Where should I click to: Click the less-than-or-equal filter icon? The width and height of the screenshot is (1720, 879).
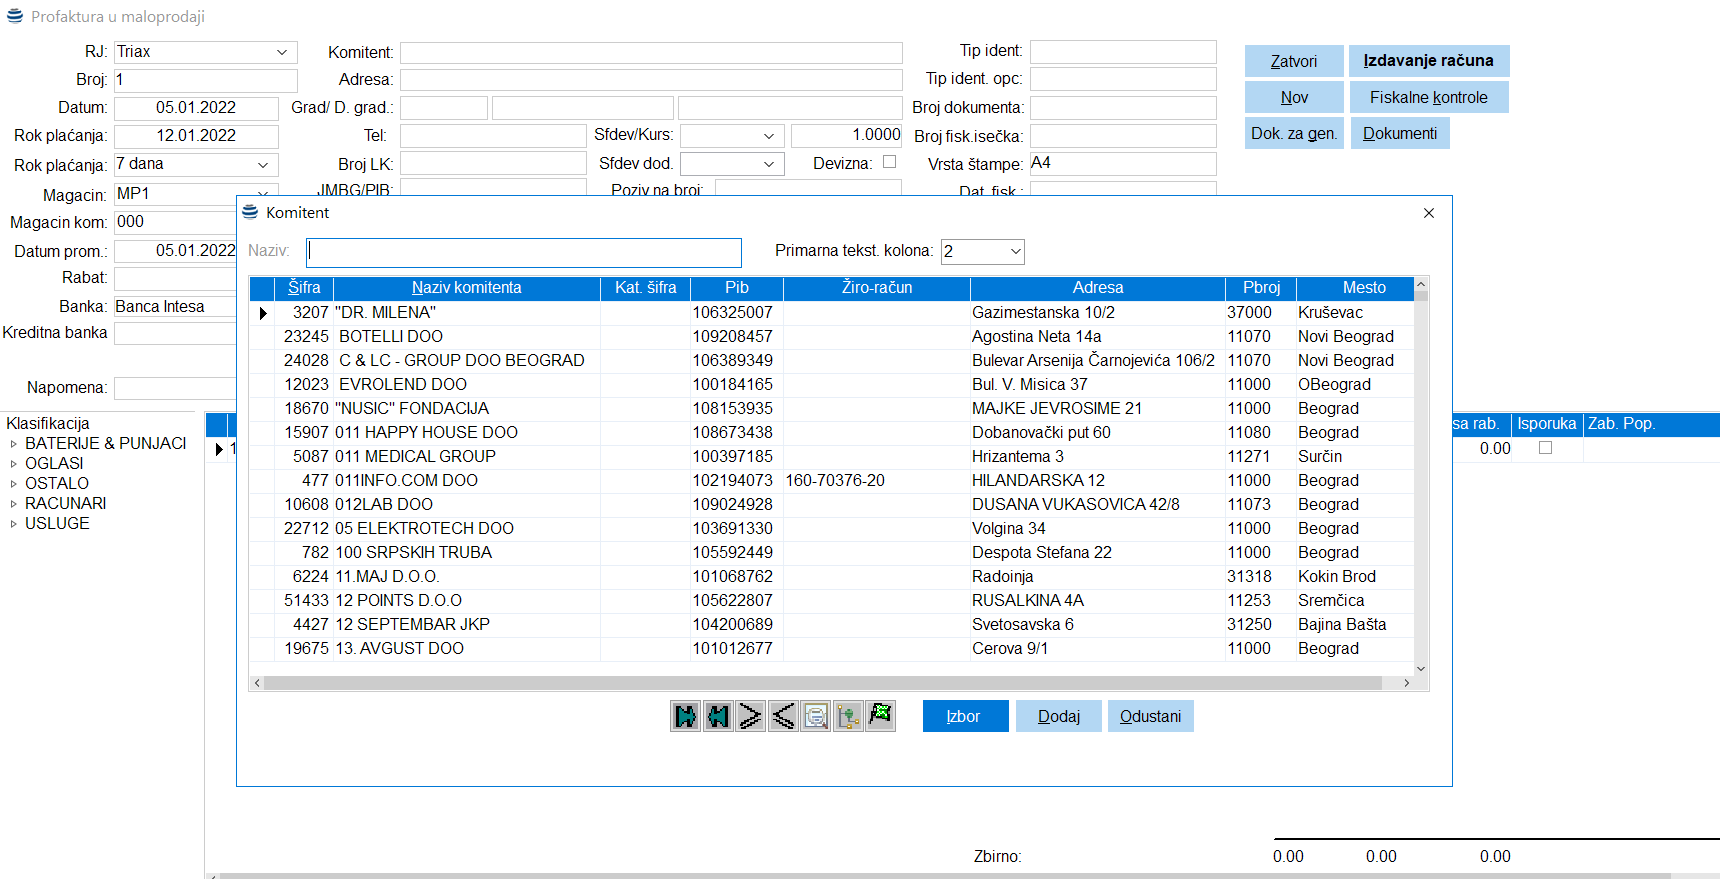click(783, 716)
